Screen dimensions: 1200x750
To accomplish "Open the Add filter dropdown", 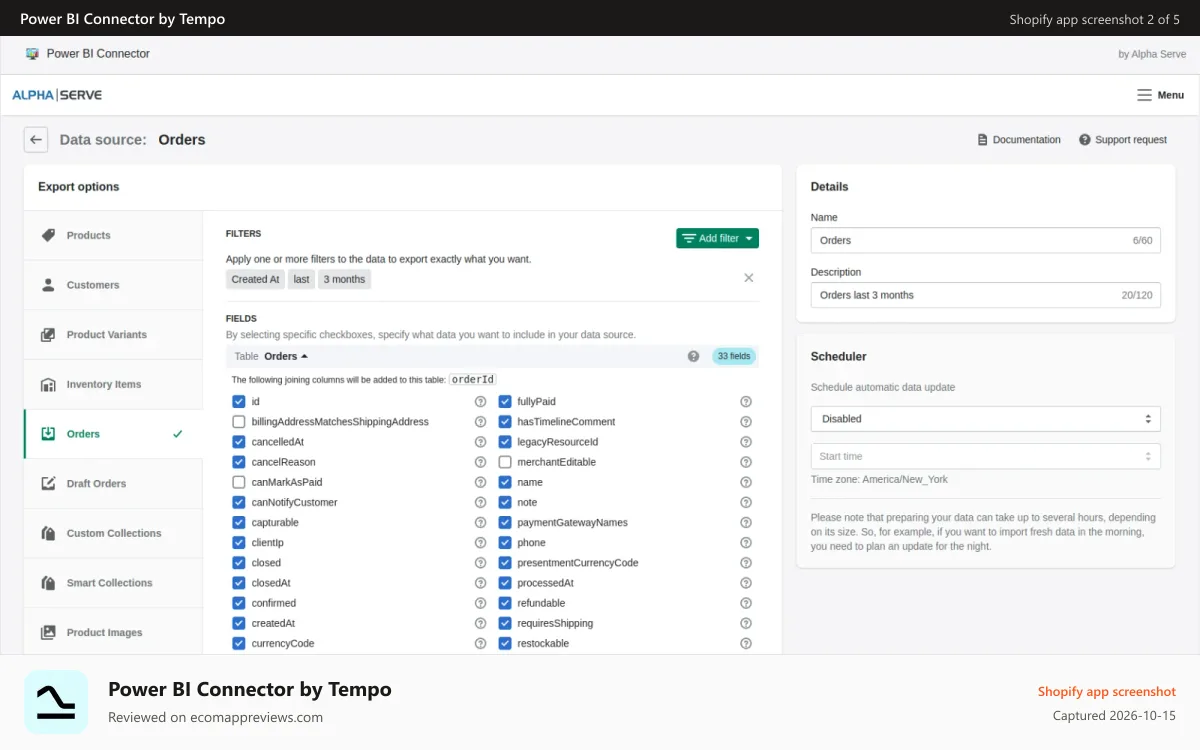I will pos(717,238).
